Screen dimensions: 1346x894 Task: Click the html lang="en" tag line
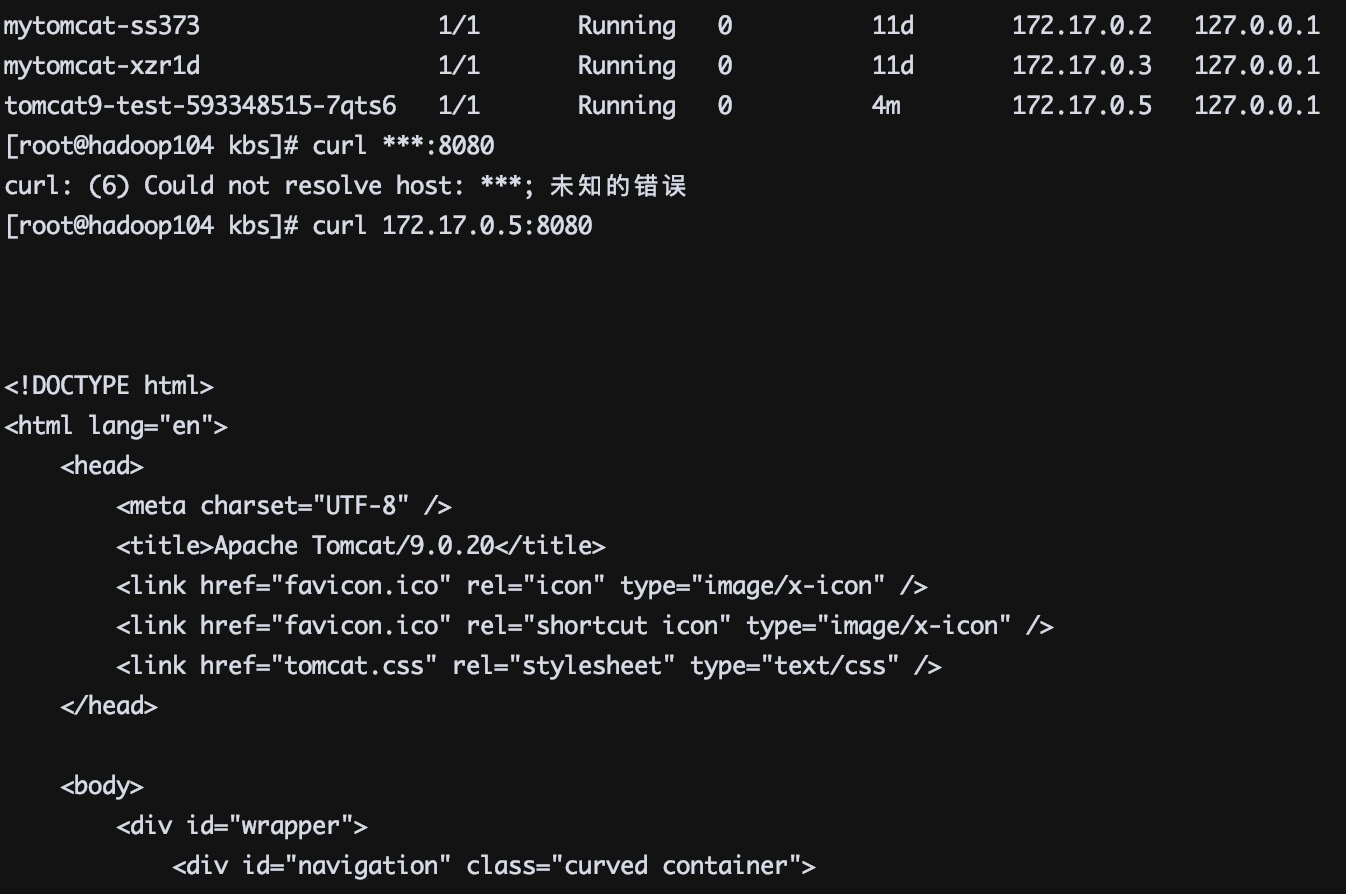[x=116, y=425]
